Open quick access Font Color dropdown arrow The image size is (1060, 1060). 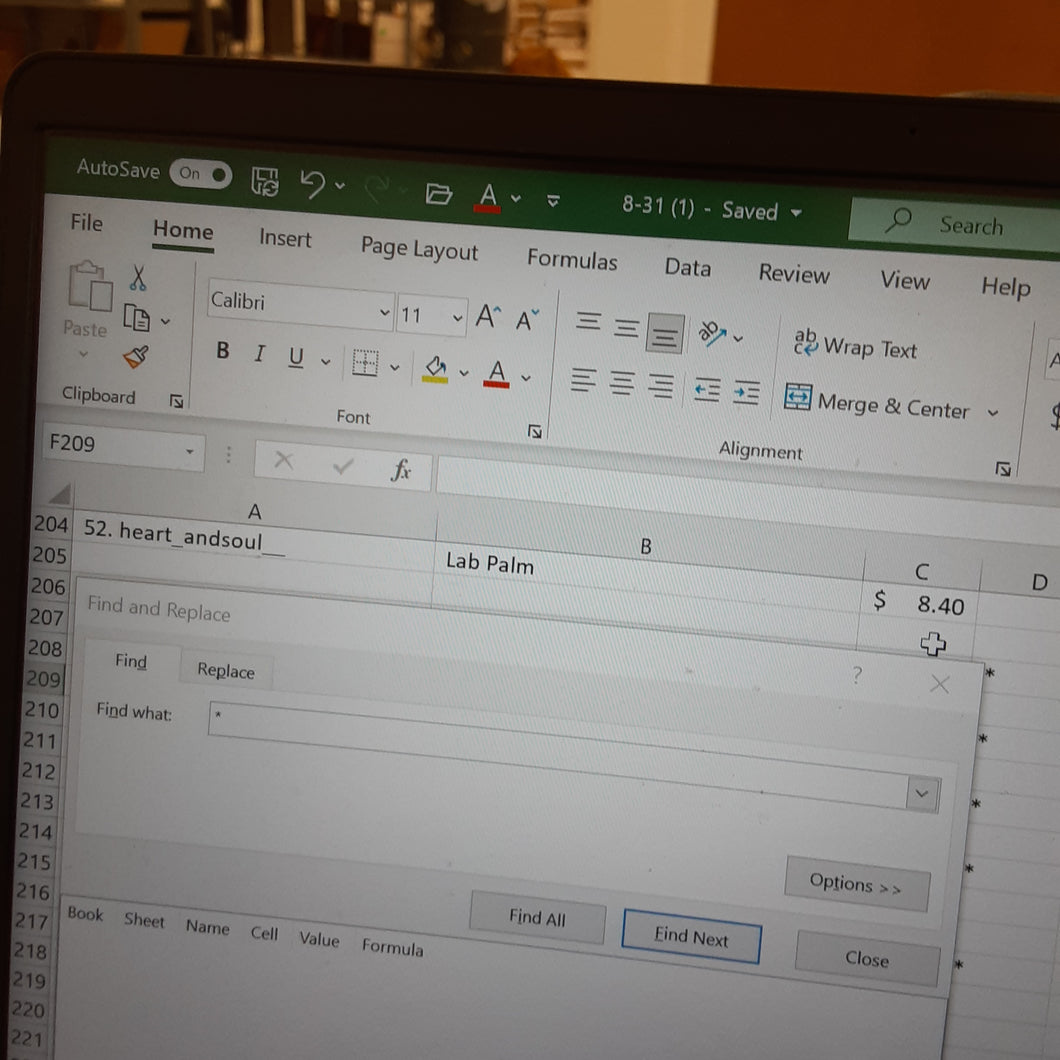pos(516,199)
